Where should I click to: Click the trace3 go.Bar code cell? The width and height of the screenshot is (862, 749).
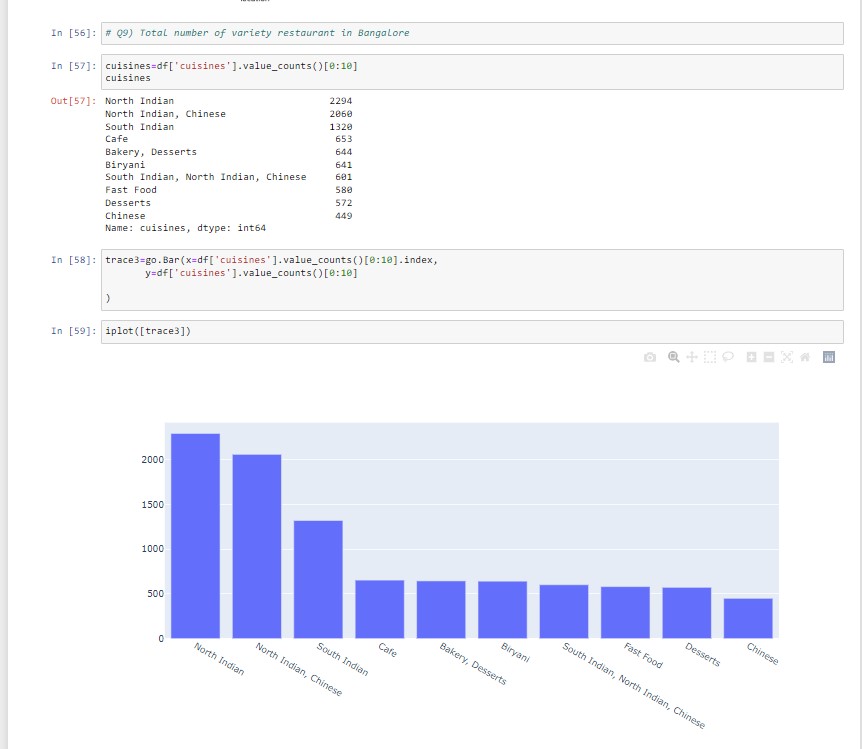coord(472,280)
